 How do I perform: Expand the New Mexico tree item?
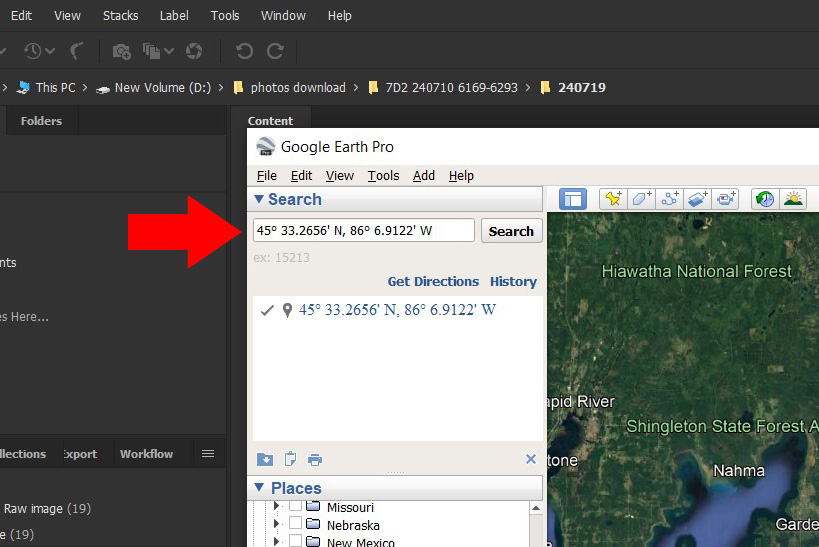point(276,541)
